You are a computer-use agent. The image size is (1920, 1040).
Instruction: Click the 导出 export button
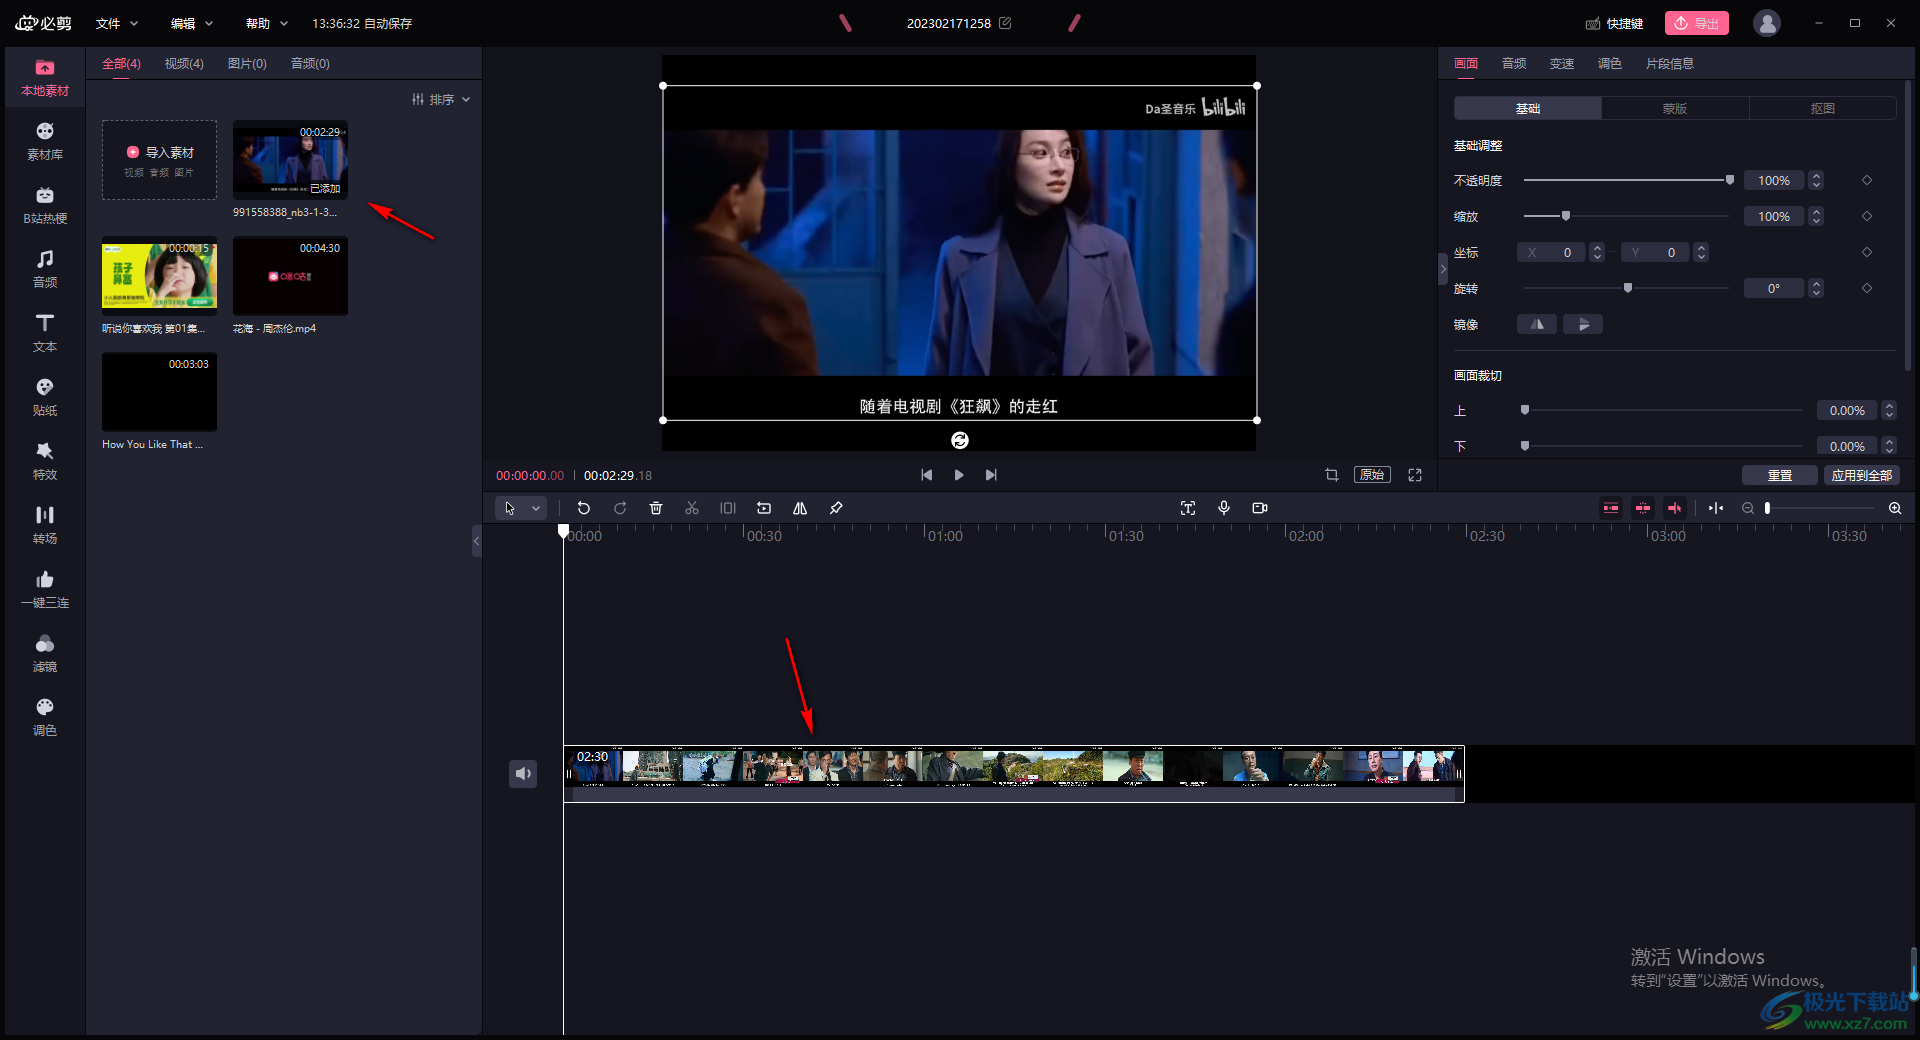pos(1697,23)
